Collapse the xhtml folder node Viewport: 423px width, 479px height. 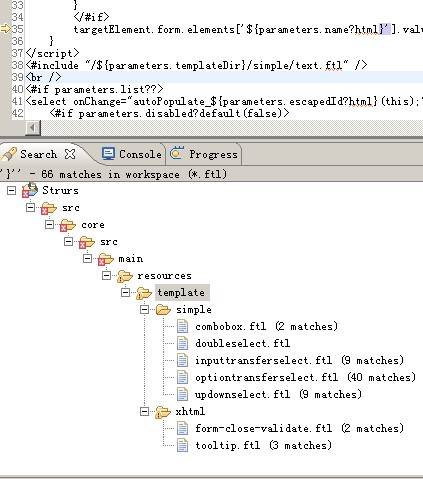144,411
